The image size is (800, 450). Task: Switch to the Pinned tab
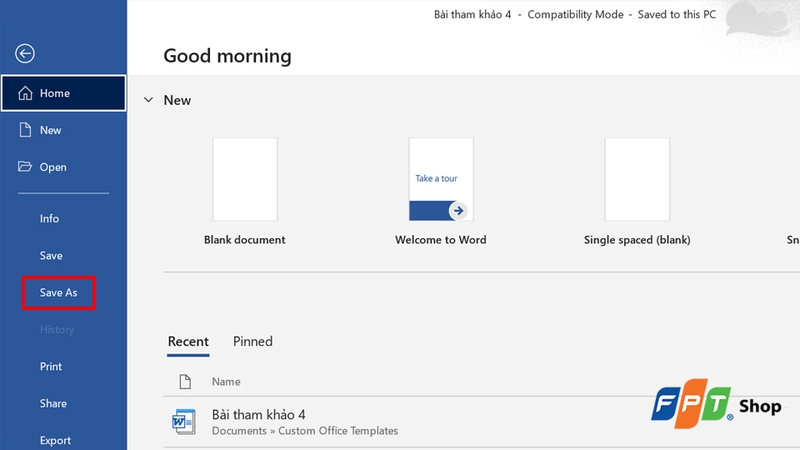(x=253, y=341)
